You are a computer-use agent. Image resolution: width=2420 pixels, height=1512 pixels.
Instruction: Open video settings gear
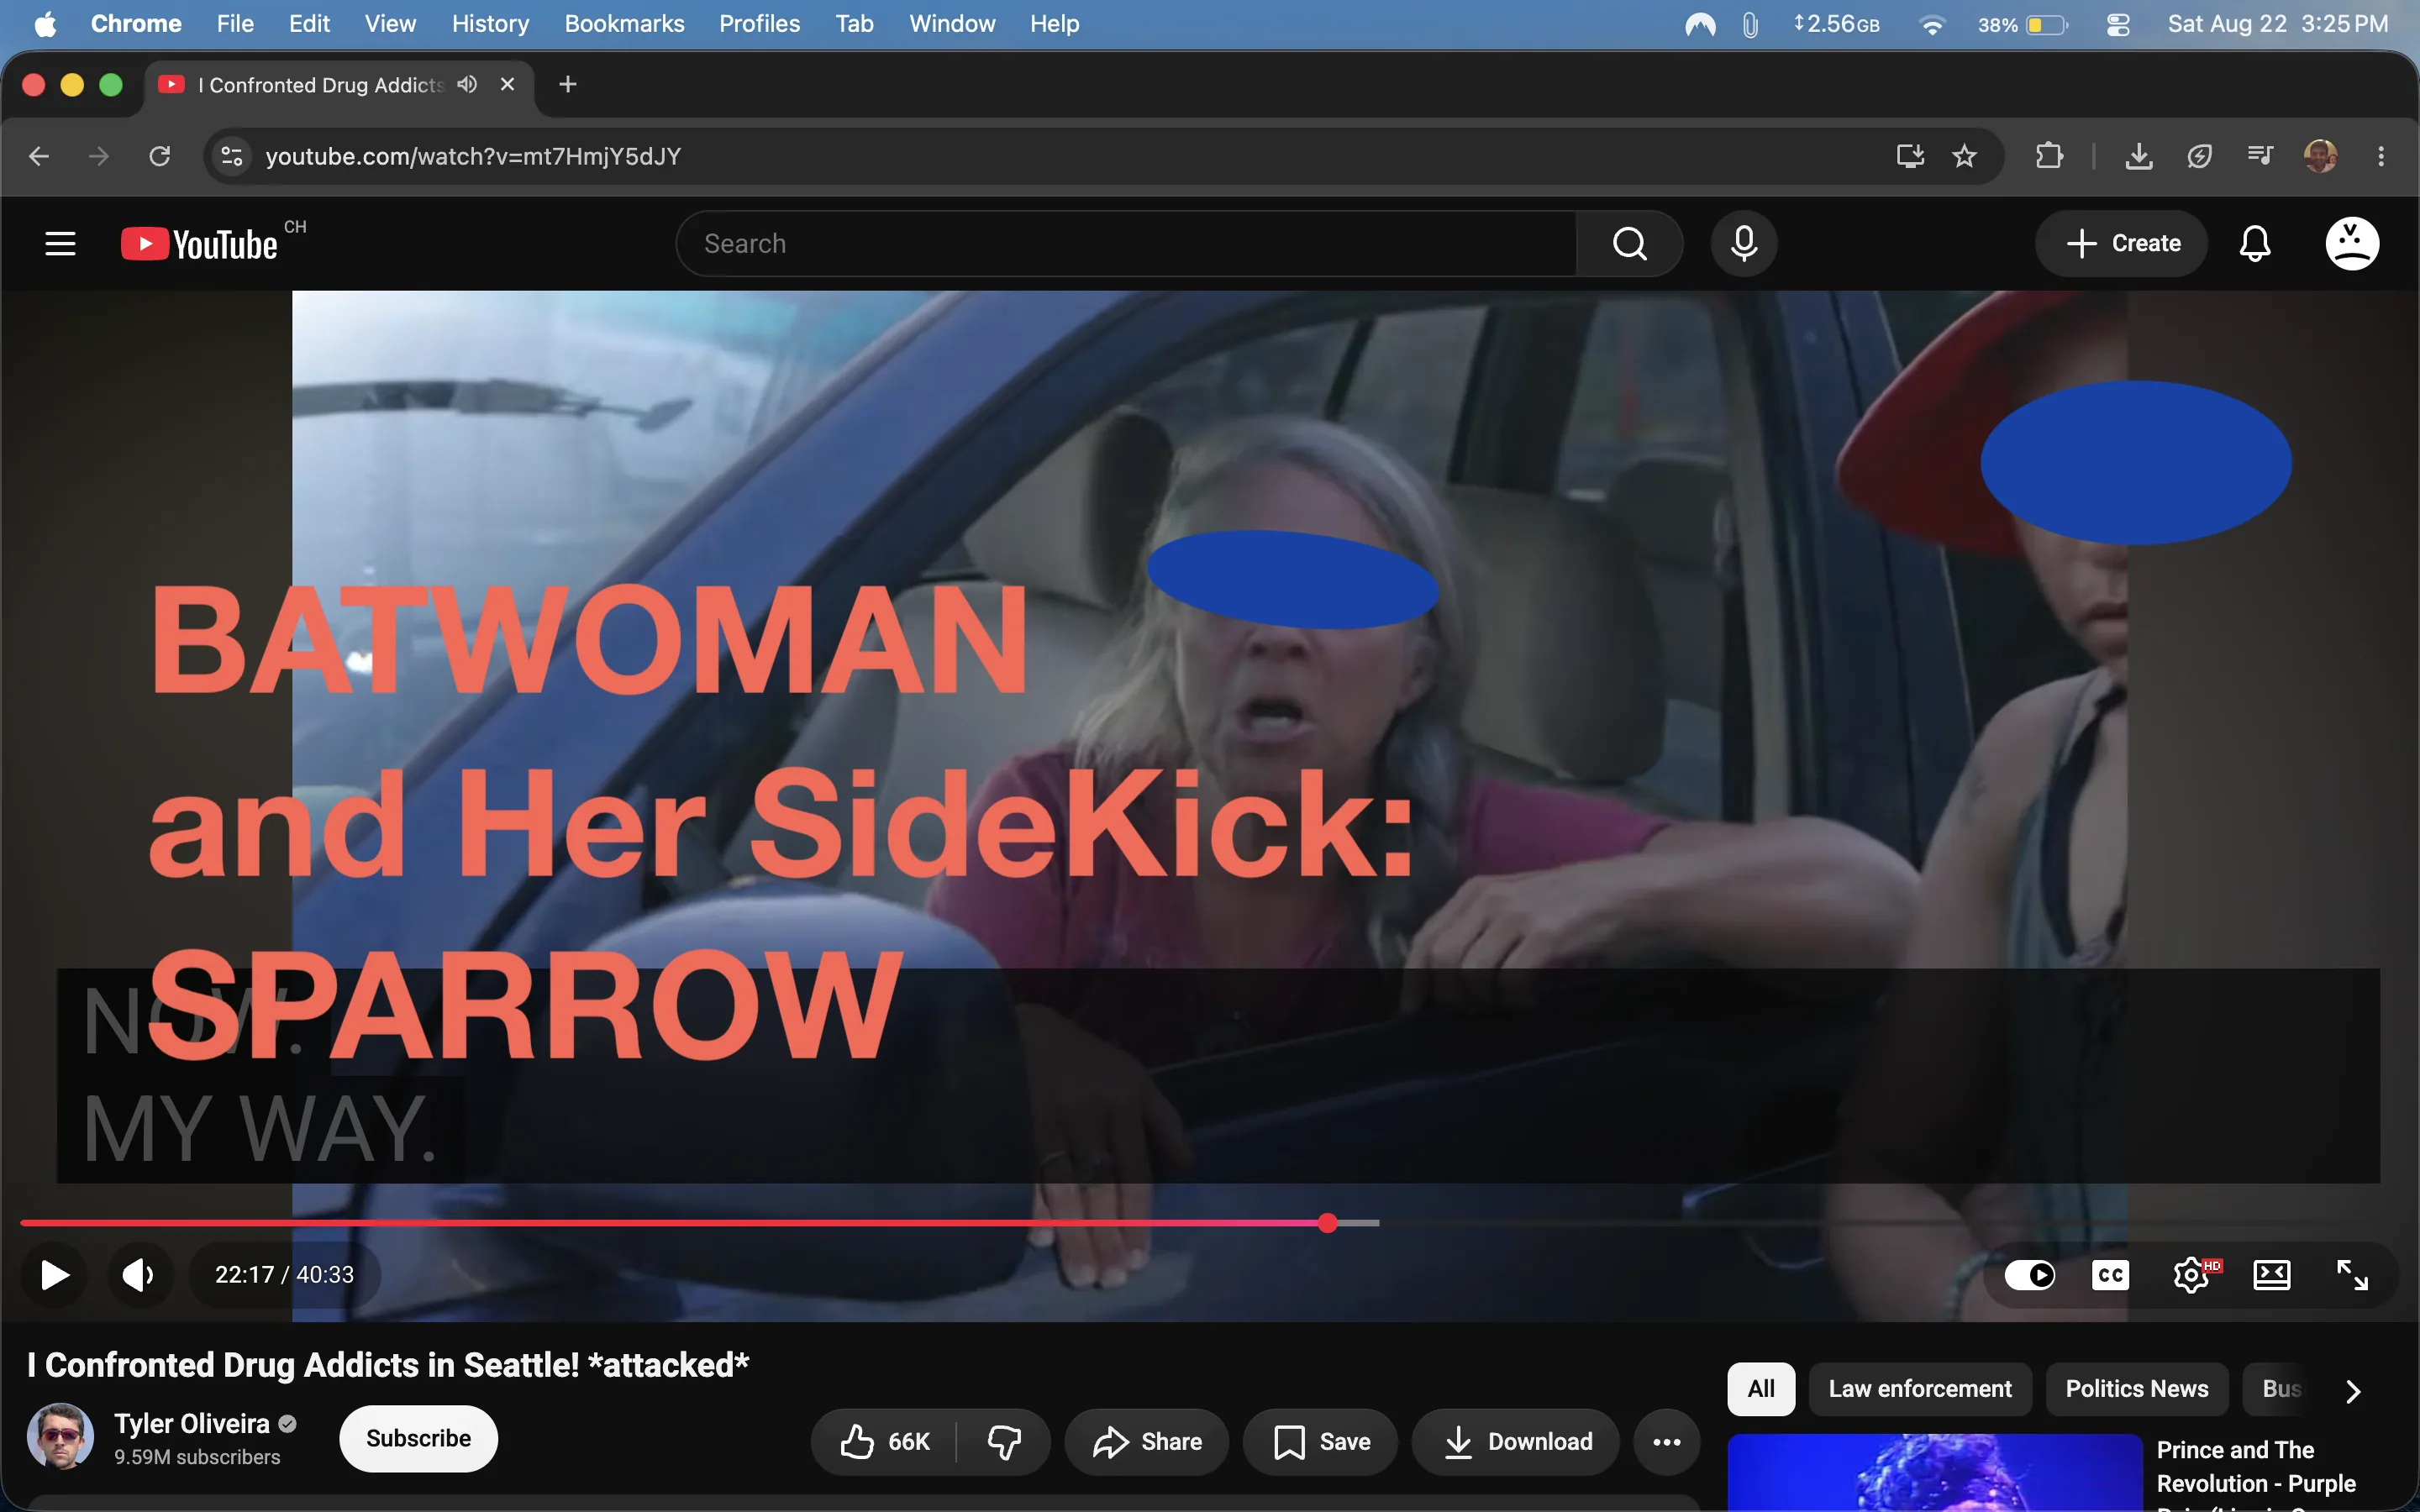(x=2191, y=1274)
